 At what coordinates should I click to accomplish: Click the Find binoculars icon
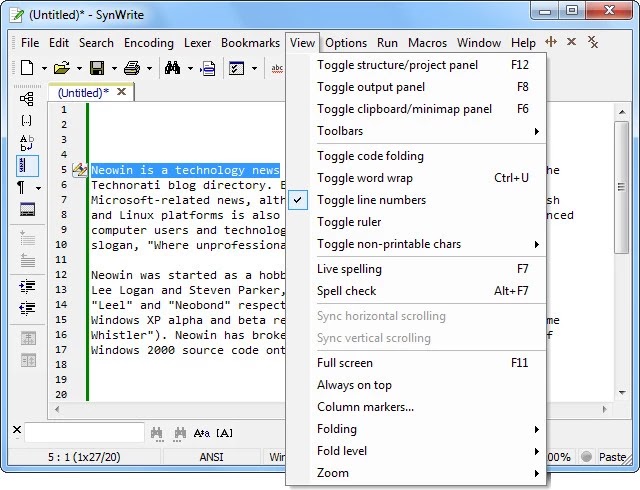[173, 68]
